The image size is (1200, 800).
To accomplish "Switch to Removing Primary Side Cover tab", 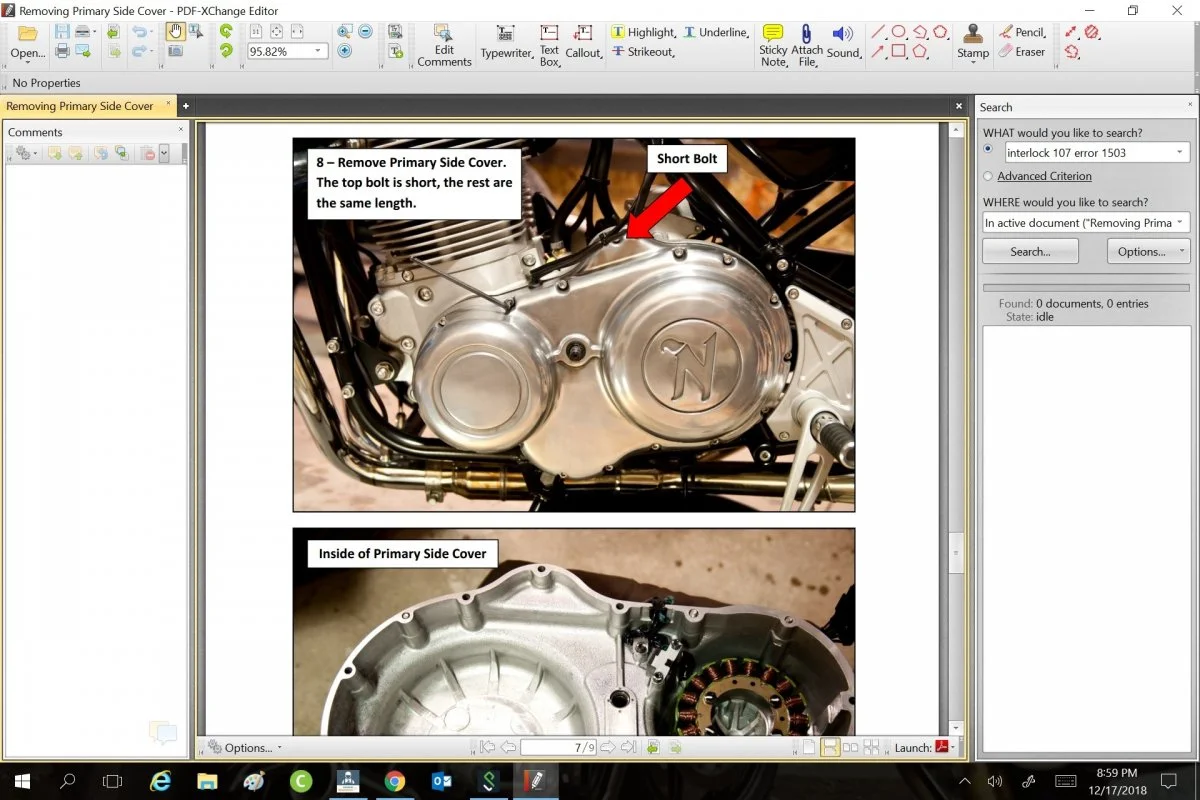I will tap(80, 106).
